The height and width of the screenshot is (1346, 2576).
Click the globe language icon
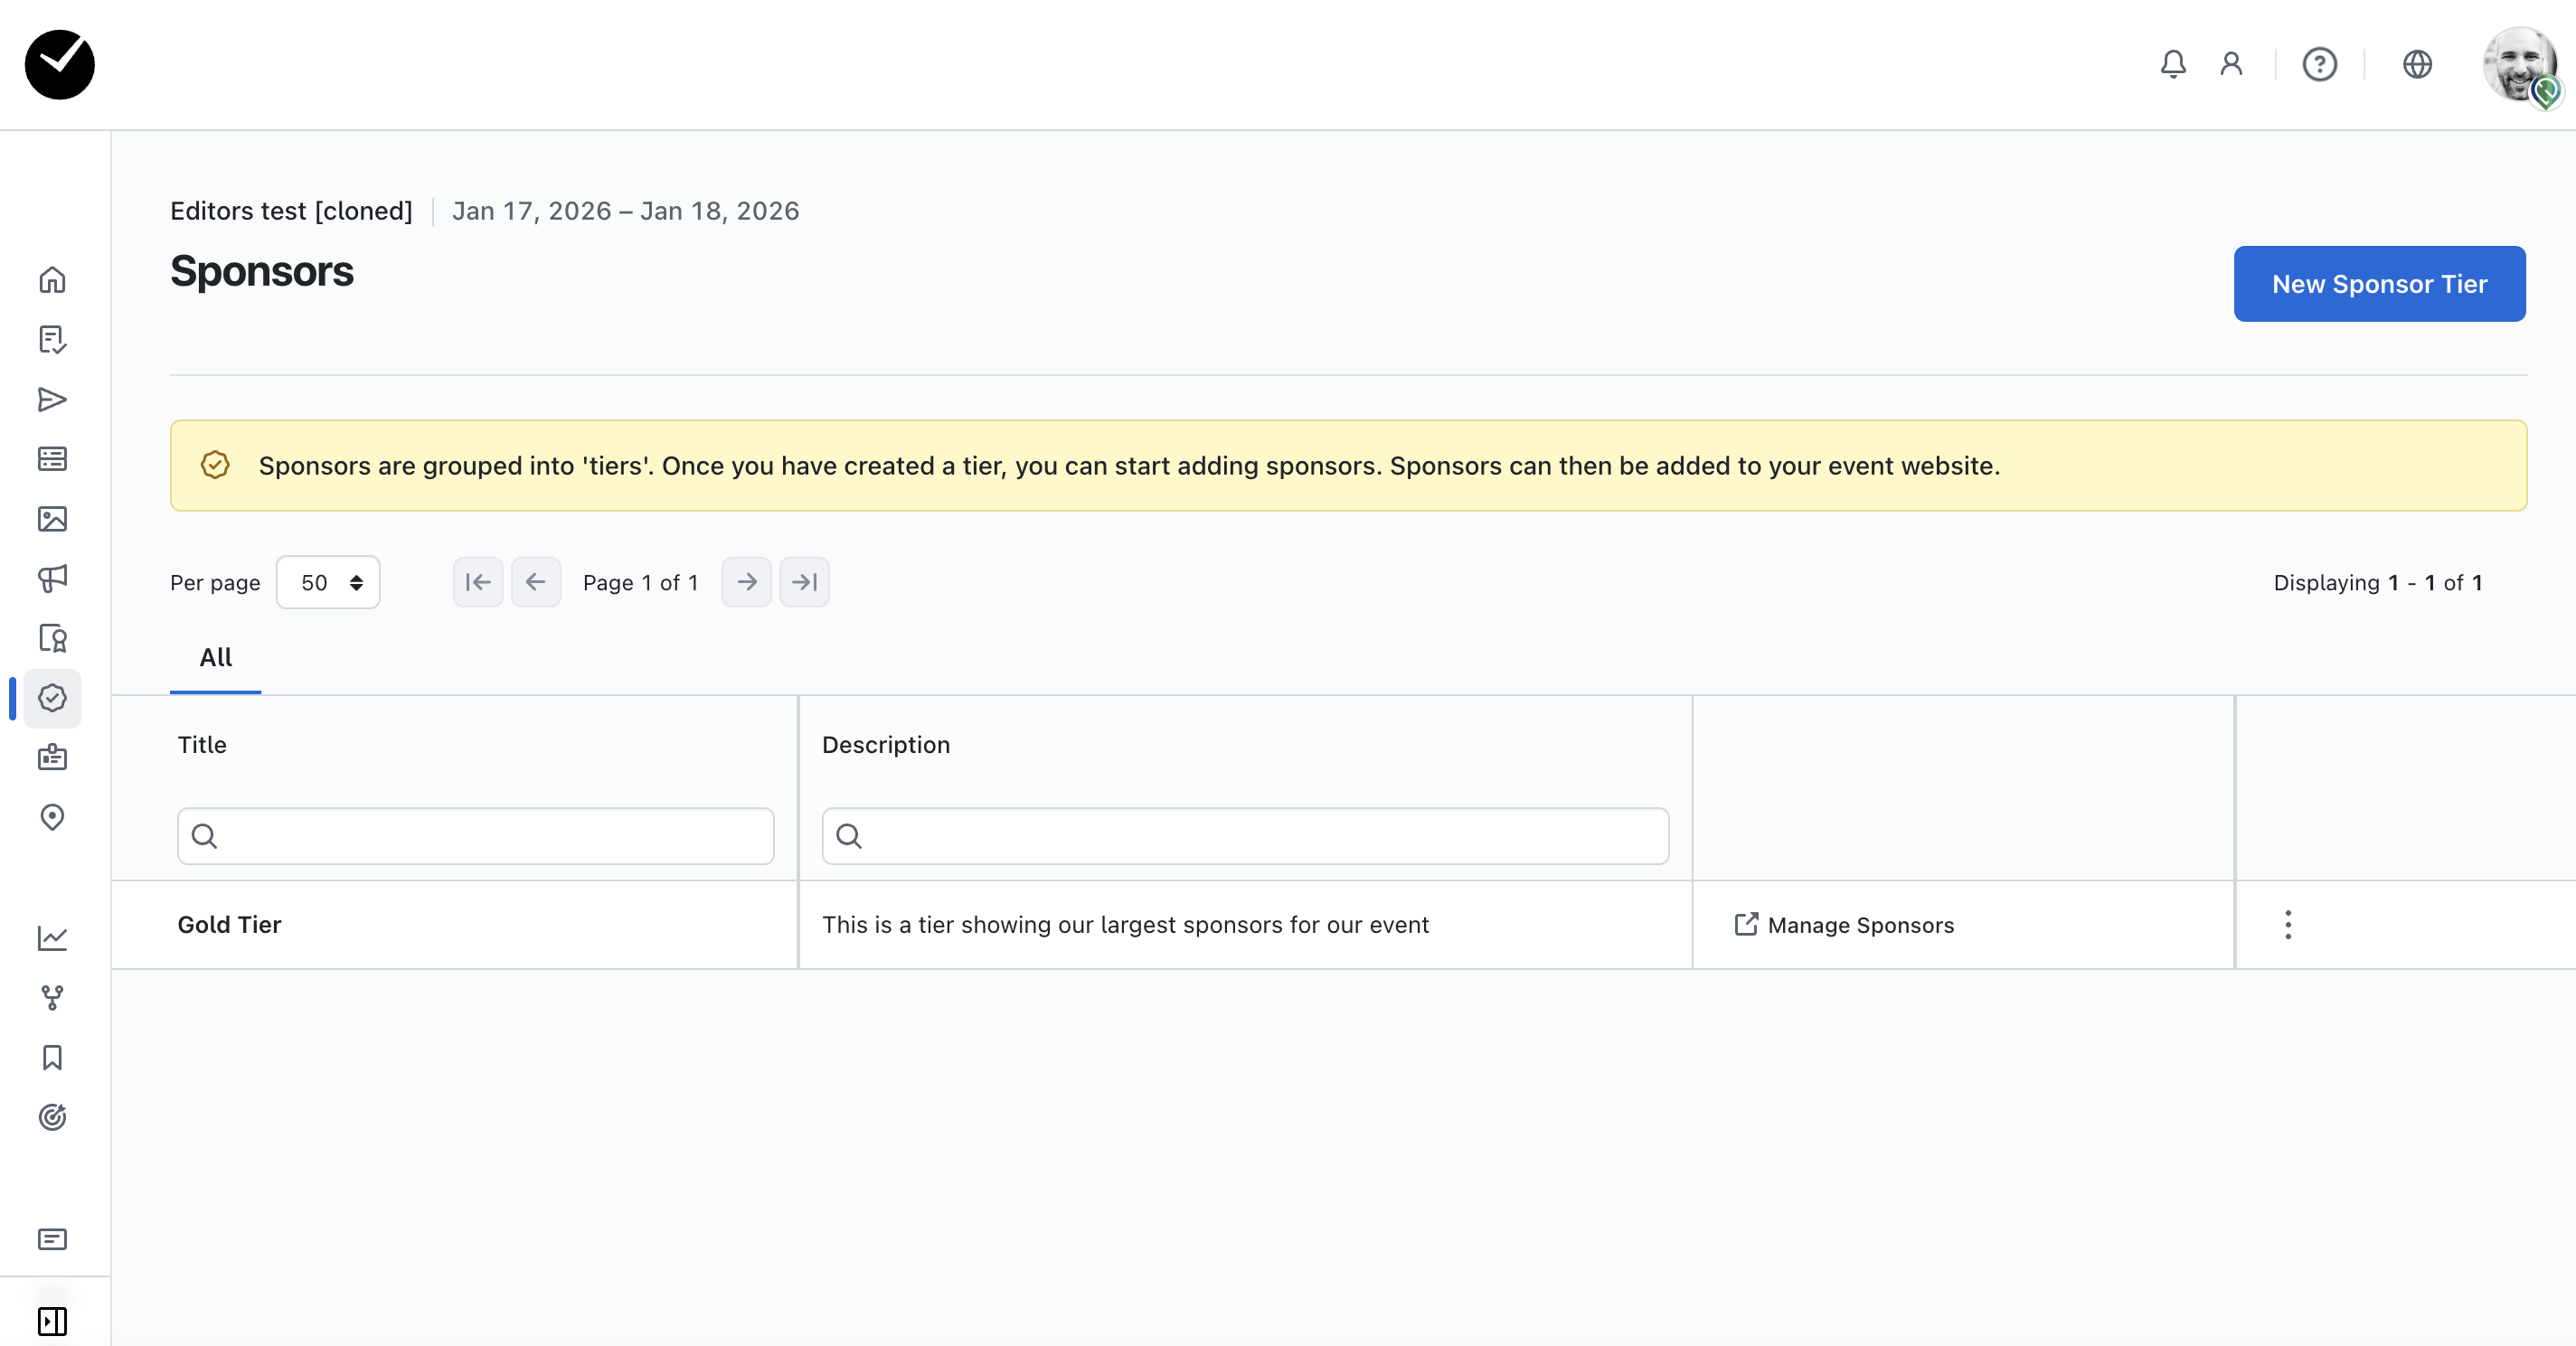coord(2417,64)
